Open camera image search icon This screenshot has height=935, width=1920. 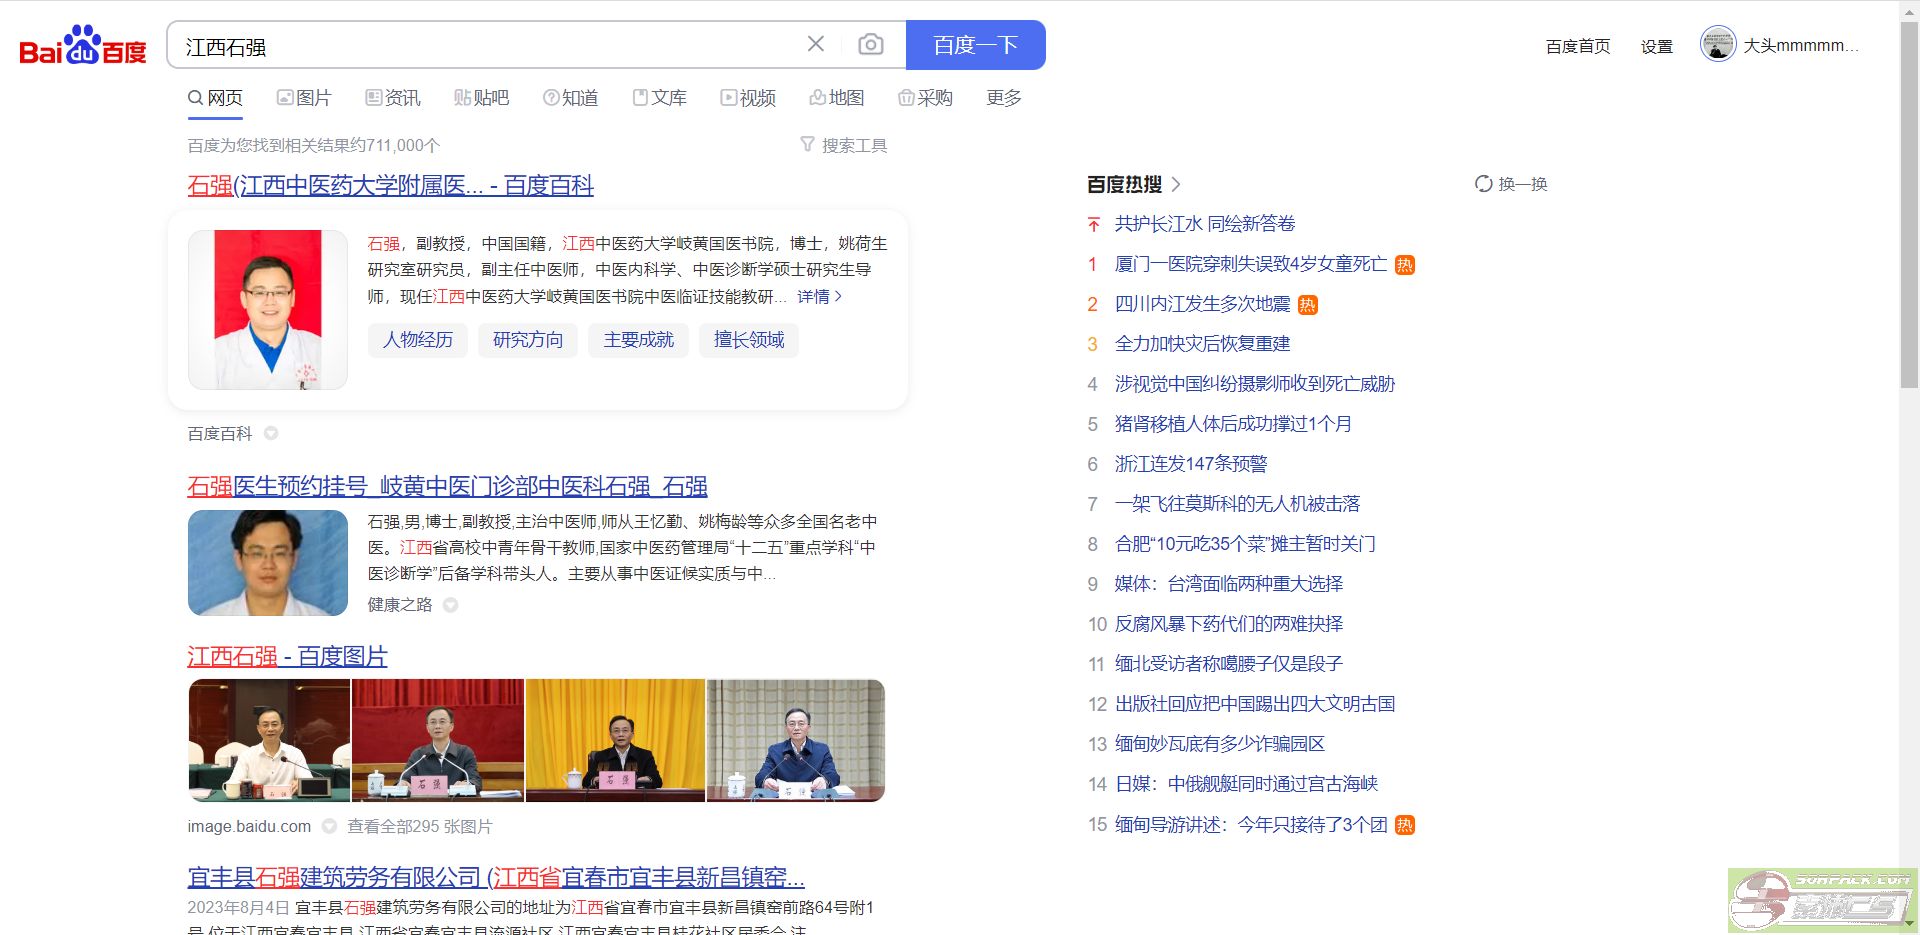(x=871, y=45)
